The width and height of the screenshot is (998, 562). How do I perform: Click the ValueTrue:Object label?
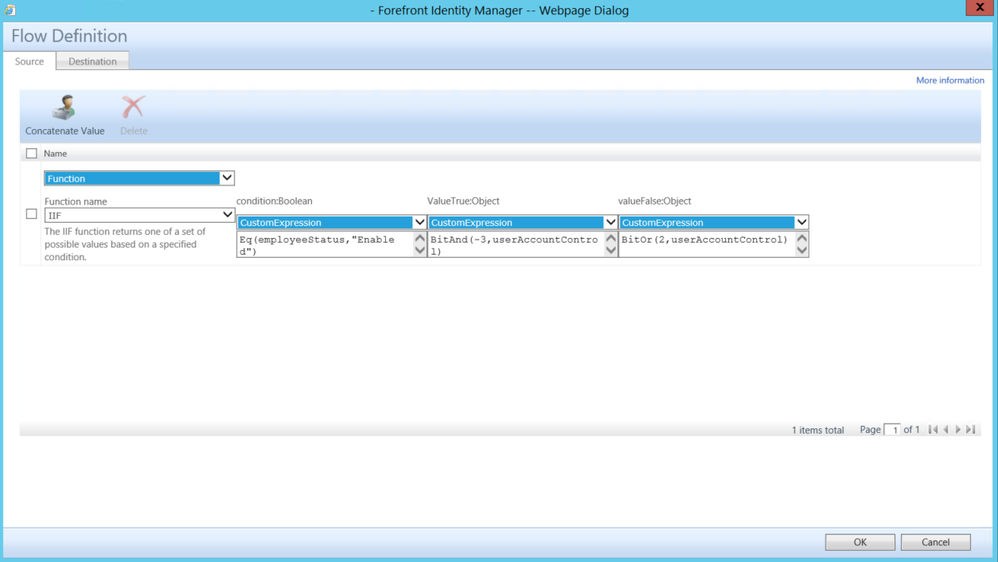(463, 200)
